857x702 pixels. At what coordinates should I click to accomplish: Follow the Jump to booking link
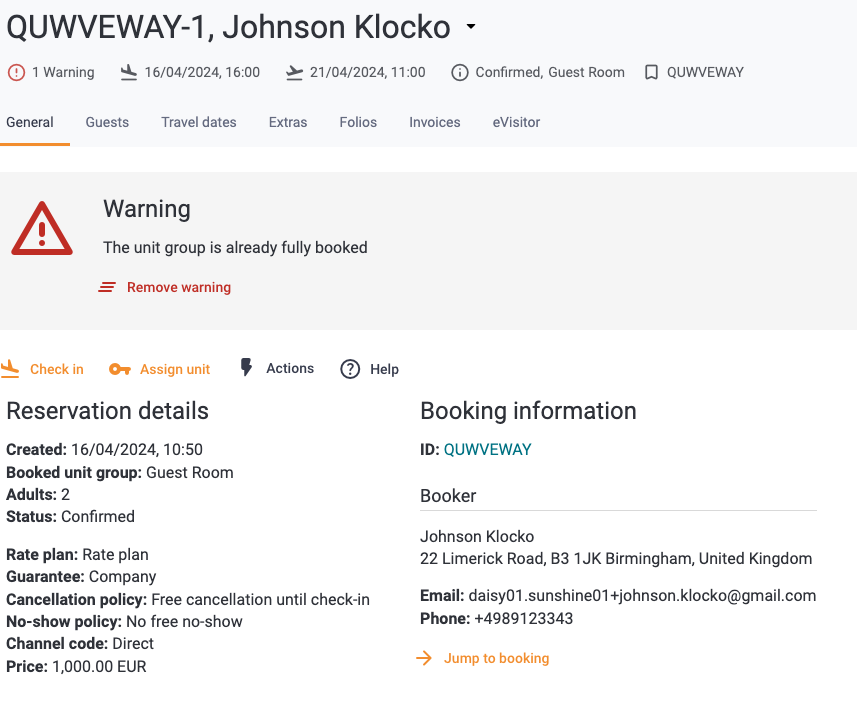click(x=483, y=658)
